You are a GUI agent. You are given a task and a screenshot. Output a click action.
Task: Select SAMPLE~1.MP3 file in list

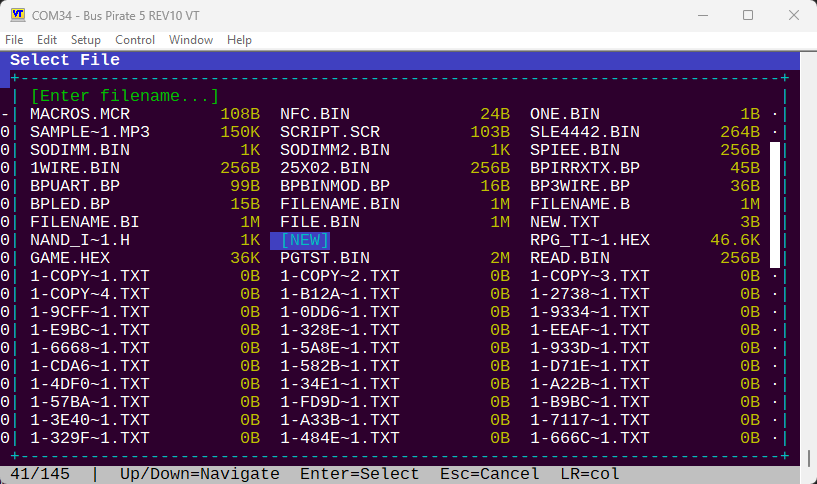(90, 132)
